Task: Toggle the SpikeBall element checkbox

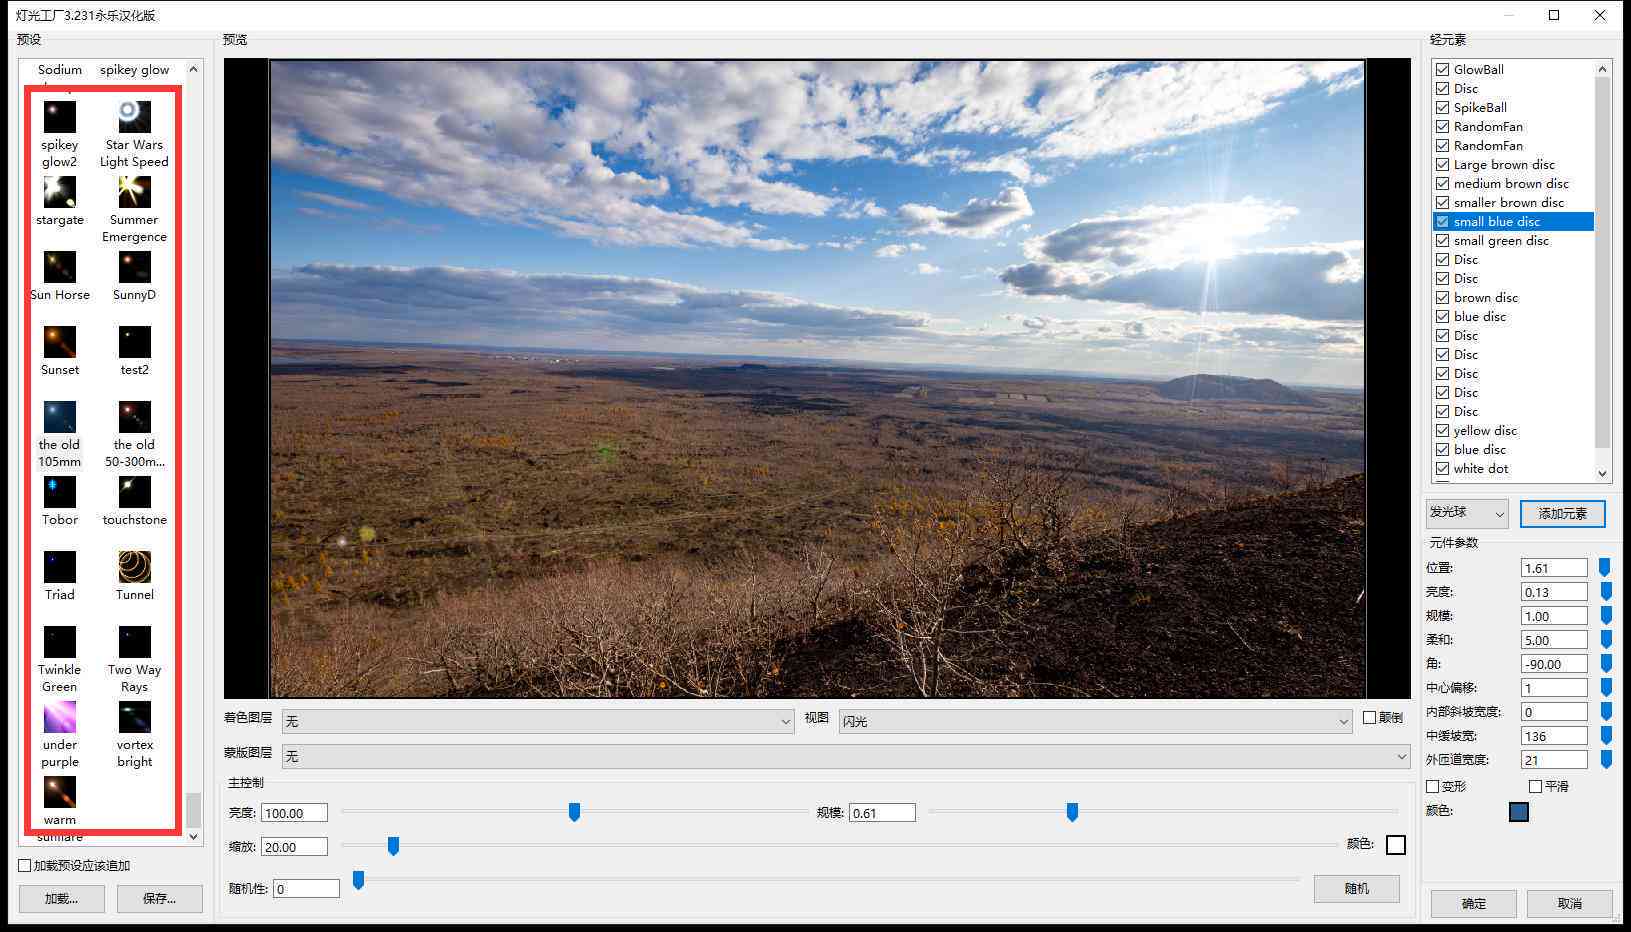Action: [x=1442, y=107]
